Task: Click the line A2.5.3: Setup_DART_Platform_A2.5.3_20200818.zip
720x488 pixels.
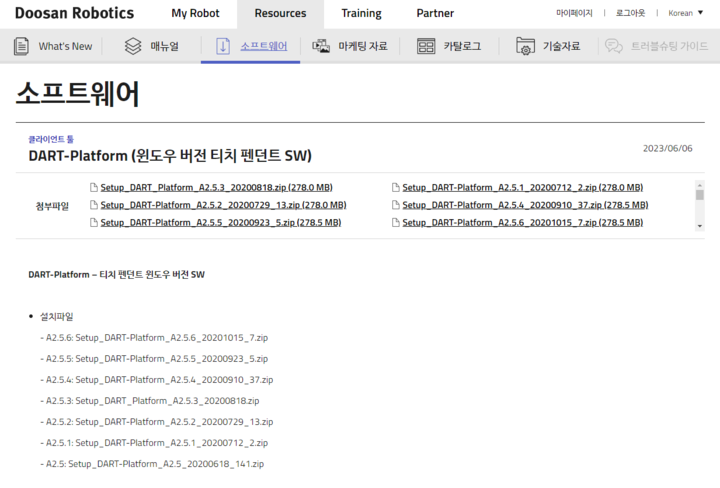Action: tap(150, 401)
